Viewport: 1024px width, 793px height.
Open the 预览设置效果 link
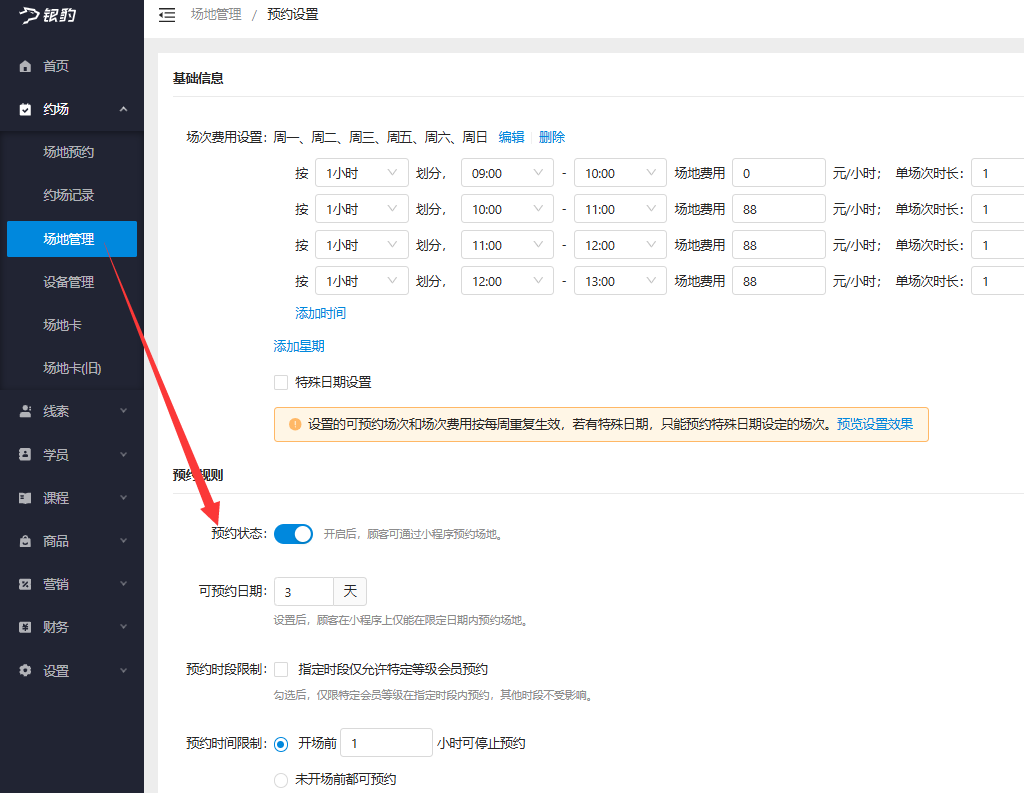874,424
